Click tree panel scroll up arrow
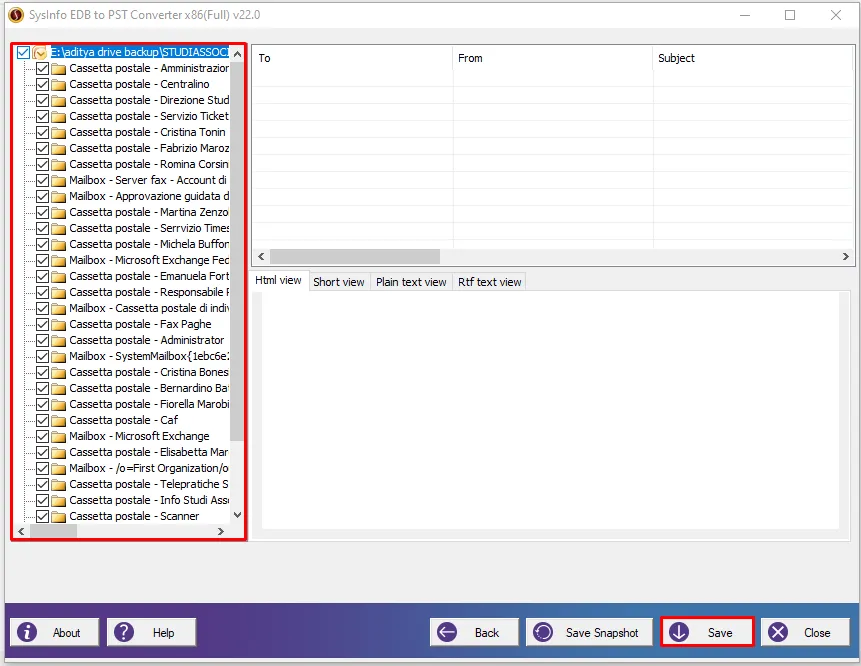 pyautogui.click(x=237, y=54)
